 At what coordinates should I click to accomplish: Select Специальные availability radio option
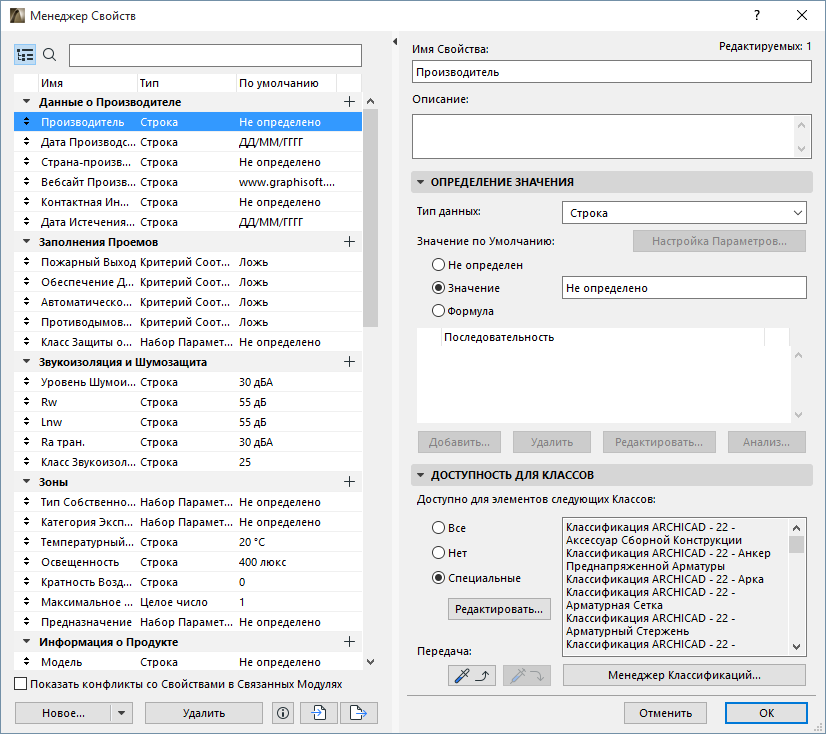click(438, 578)
